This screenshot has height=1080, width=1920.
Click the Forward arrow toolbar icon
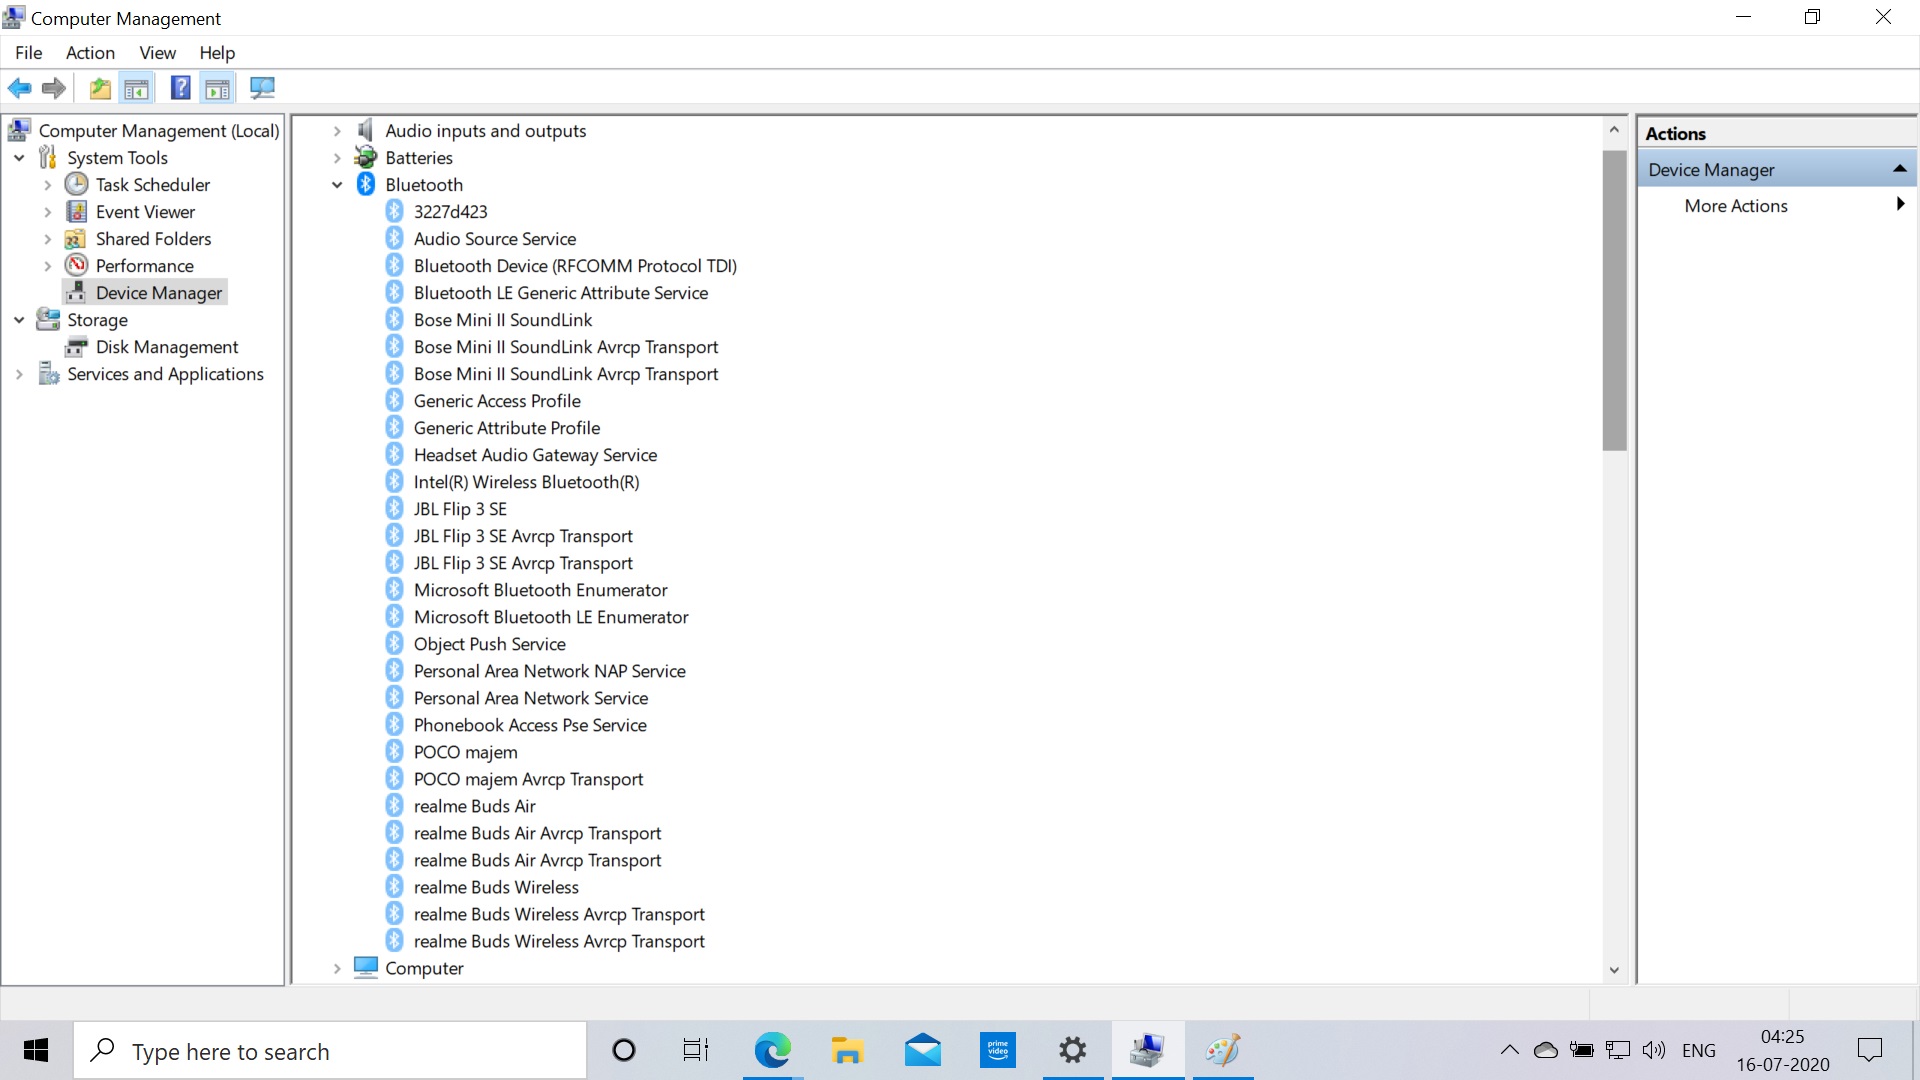[x=54, y=88]
